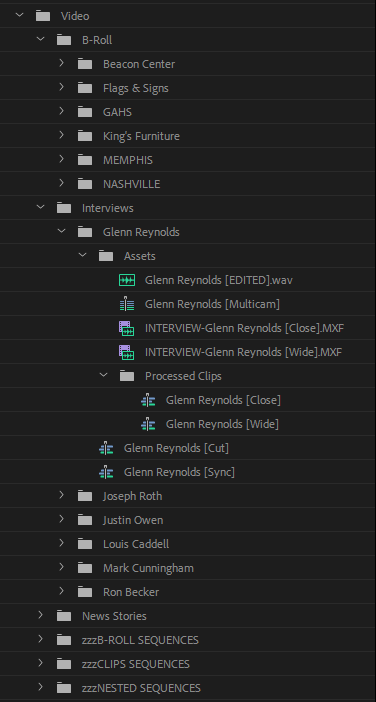
Task: Select 'INTERVIEW-Glenn Reynolds [Wide].MXF' name
Action: coord(244,353)
